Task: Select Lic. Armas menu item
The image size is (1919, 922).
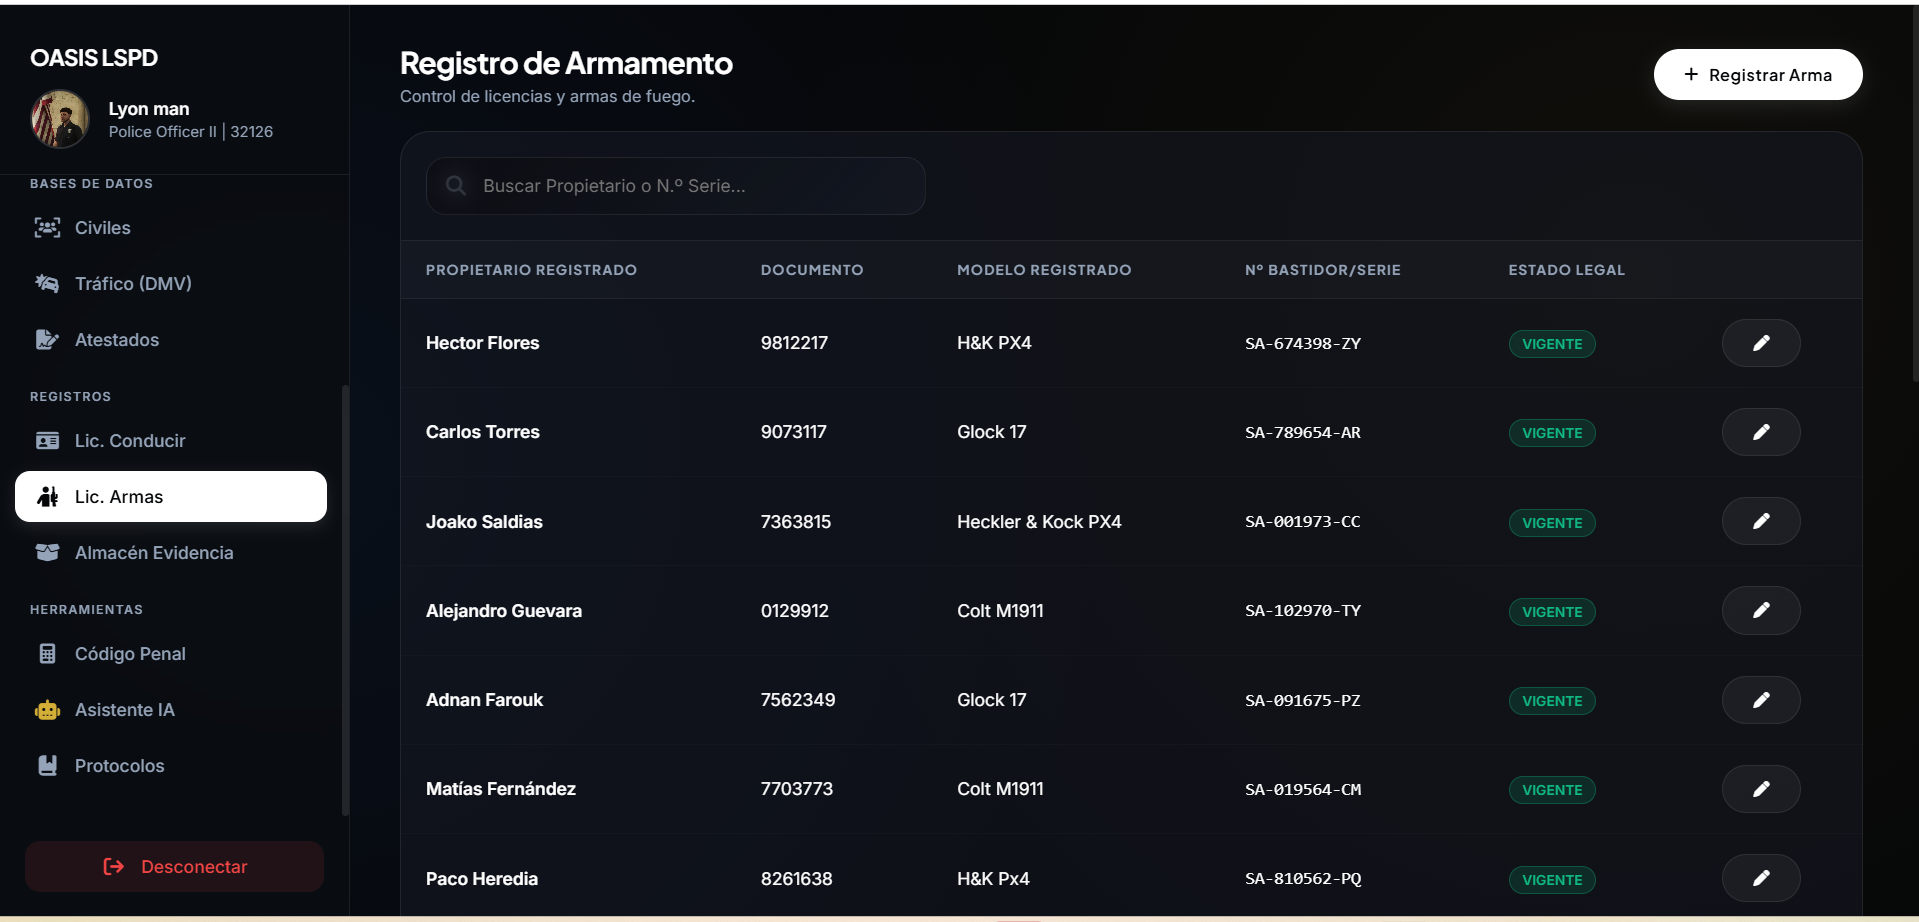Action: tap(171, 497)
